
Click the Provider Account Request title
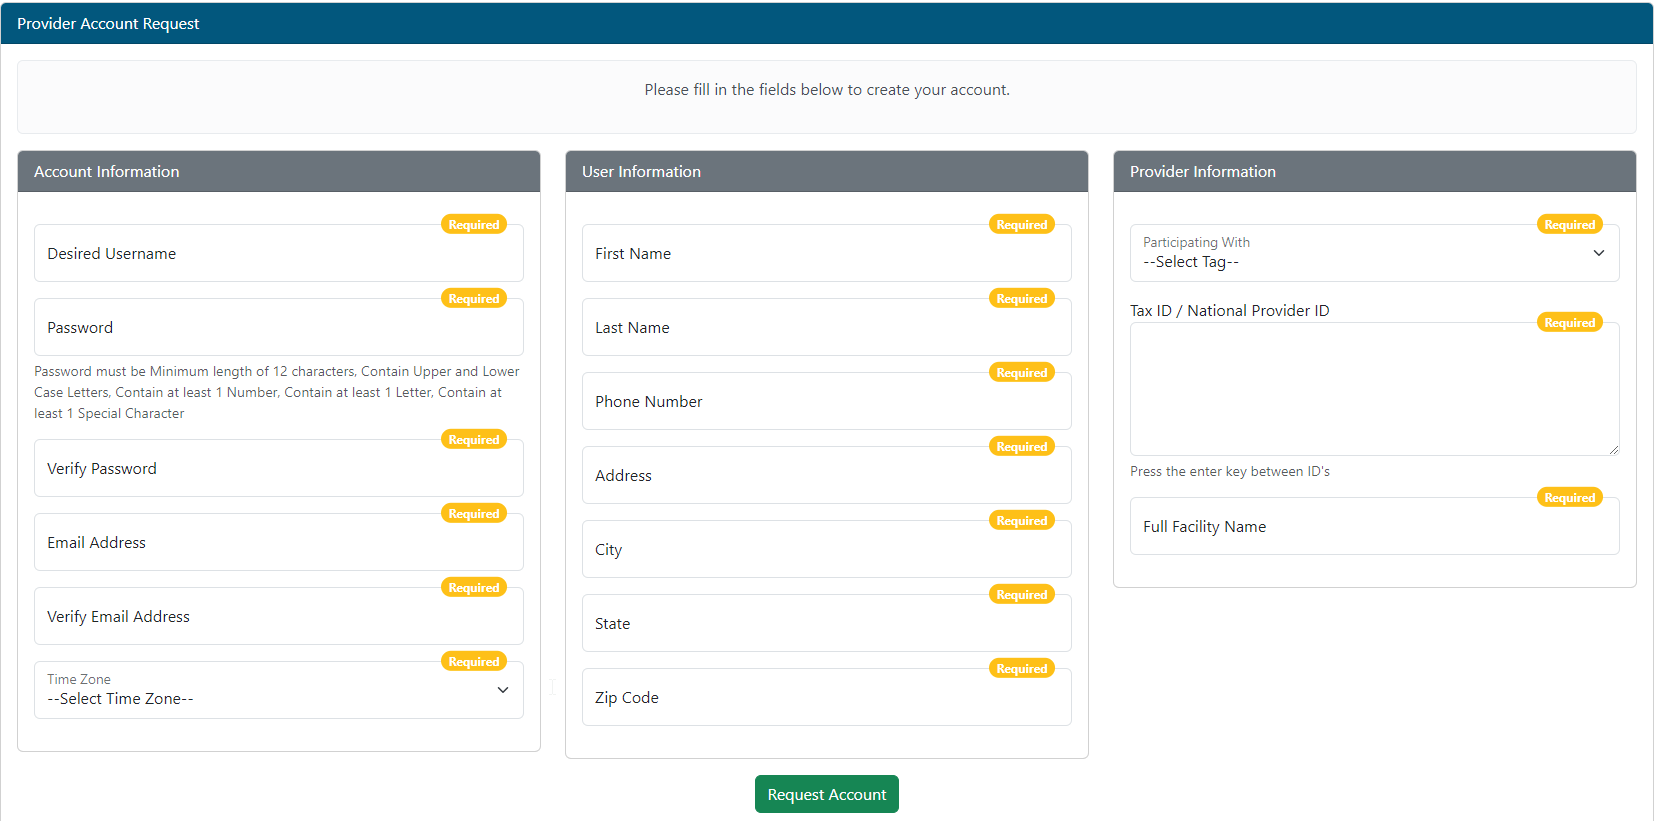coord(108,23)
